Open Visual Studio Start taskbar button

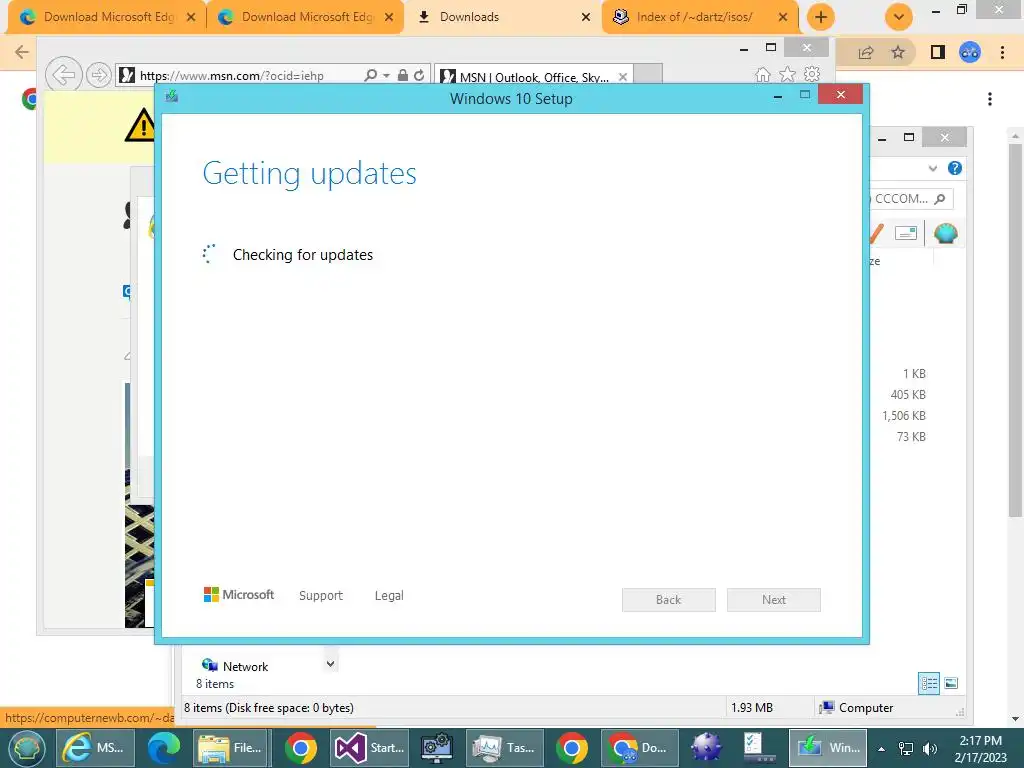[x=370, y=748]
